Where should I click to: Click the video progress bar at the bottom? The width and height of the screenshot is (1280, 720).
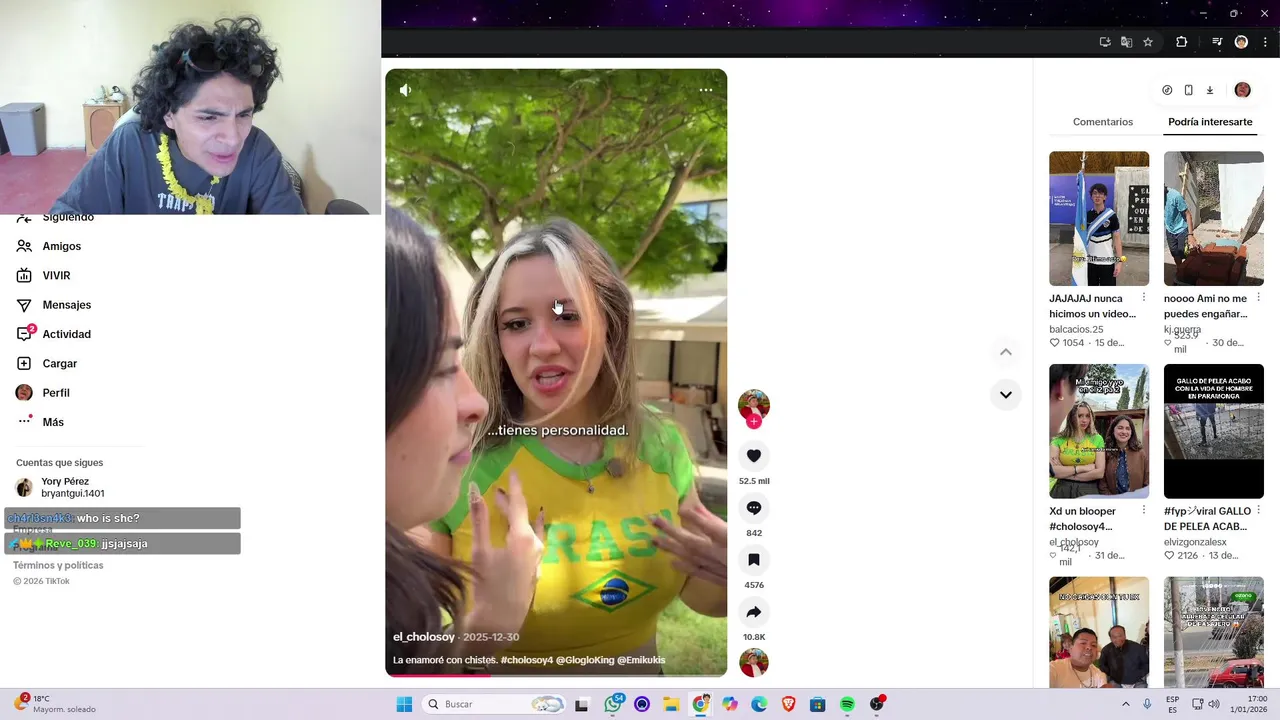(556, 675)
